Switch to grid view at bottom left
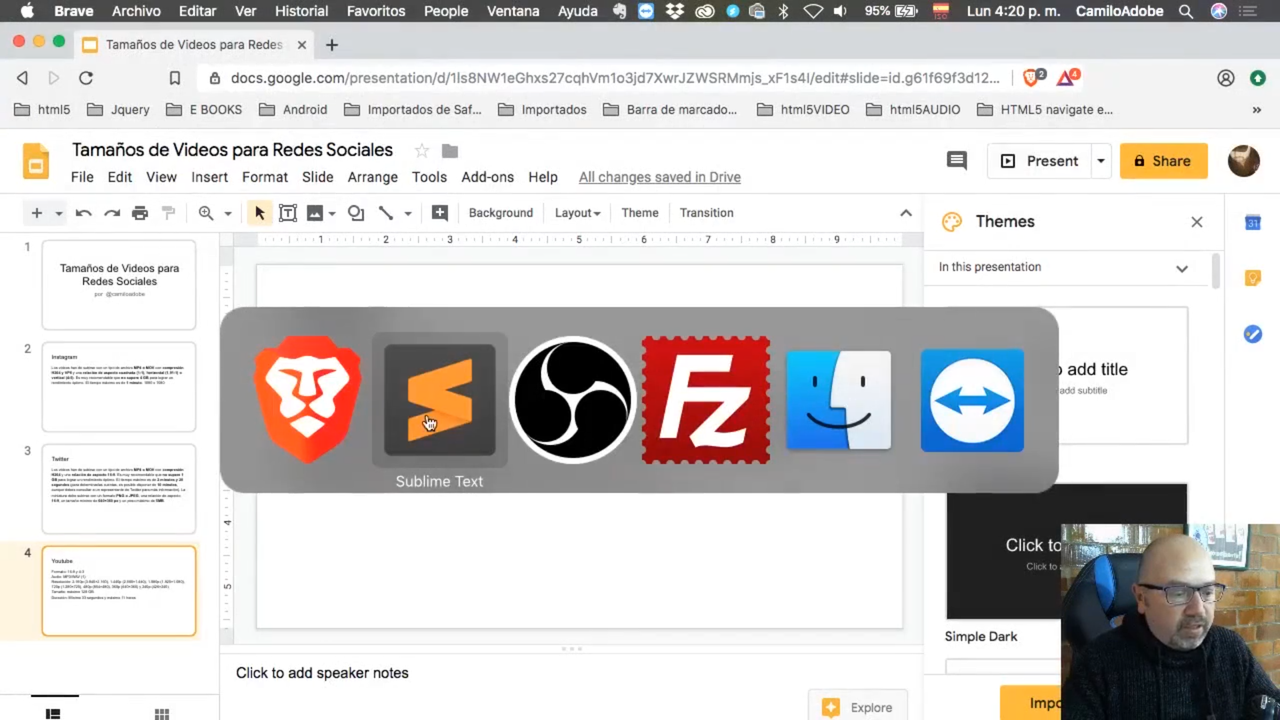Viewport: 1280px width, 720px height. click(162, 713)
